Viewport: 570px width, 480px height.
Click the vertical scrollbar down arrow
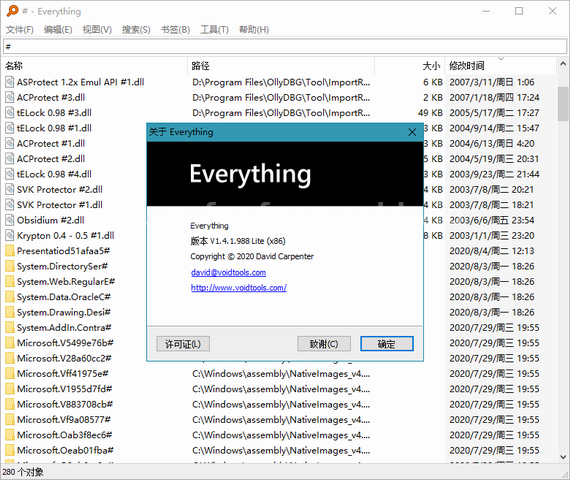pyautogui.click(x=563, y=457)
